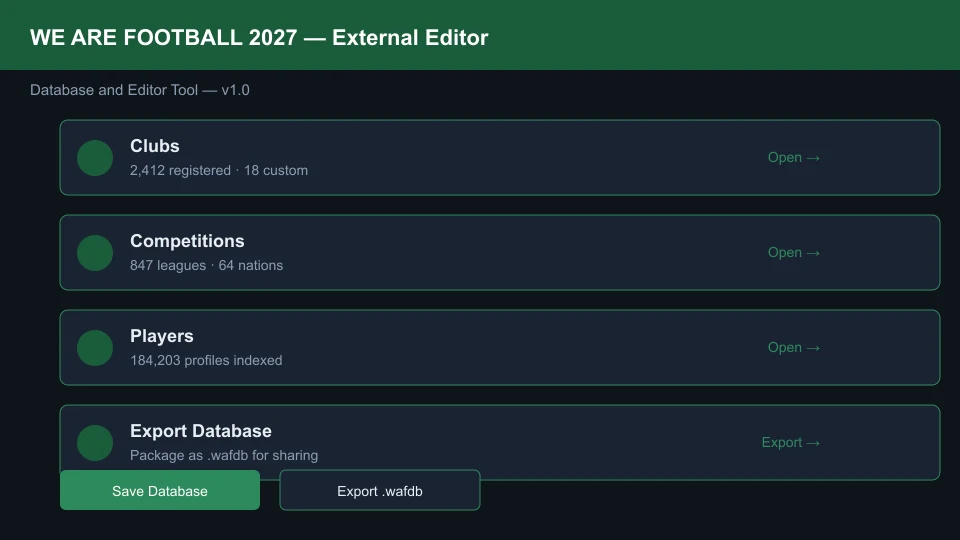
Task: Click '847 leagues · 64 nations' text
Action: tap(206, 265)
